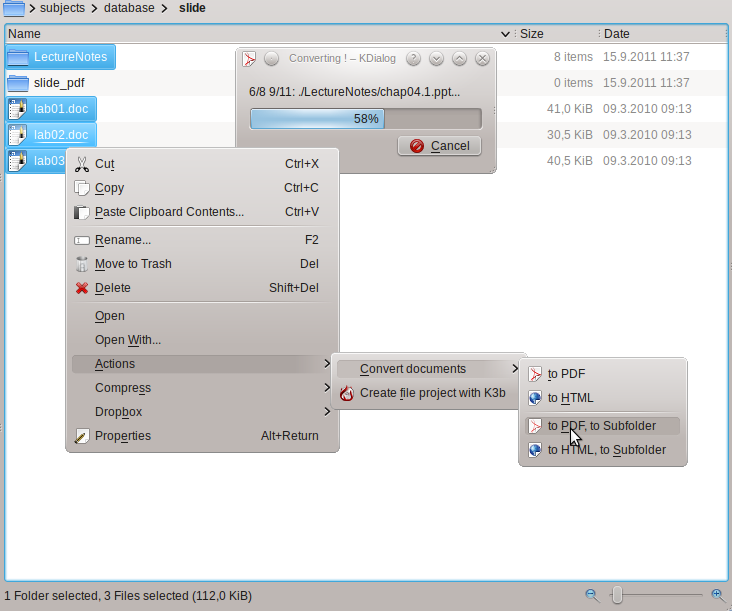Click the lab02.doc document icon
This screenshot has width=732, height=611.
tap(18, 135)
